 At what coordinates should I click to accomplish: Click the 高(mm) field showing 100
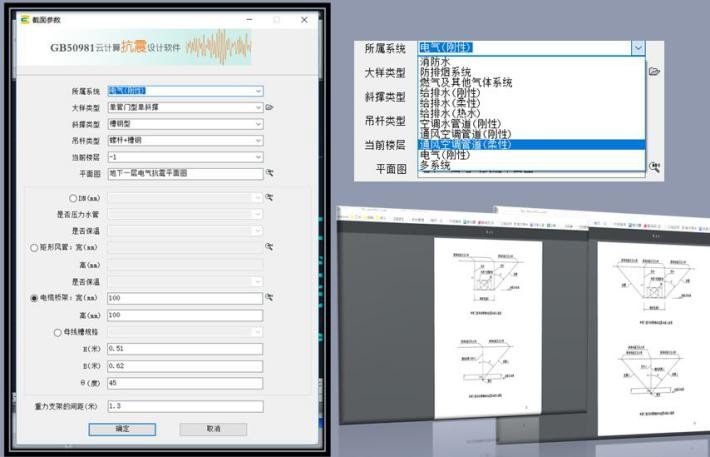coord(185,315)
